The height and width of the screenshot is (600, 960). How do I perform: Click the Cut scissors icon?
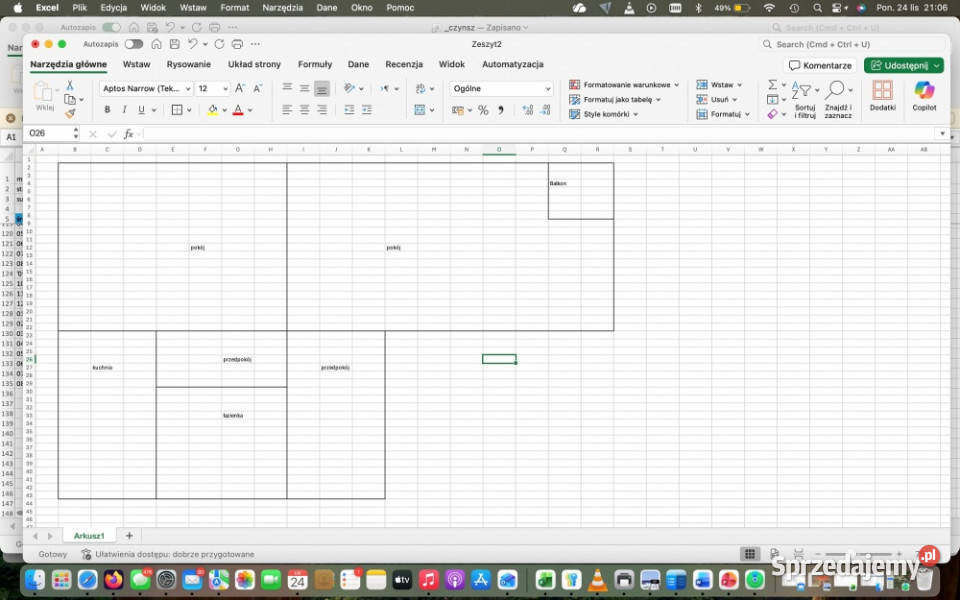70,86
